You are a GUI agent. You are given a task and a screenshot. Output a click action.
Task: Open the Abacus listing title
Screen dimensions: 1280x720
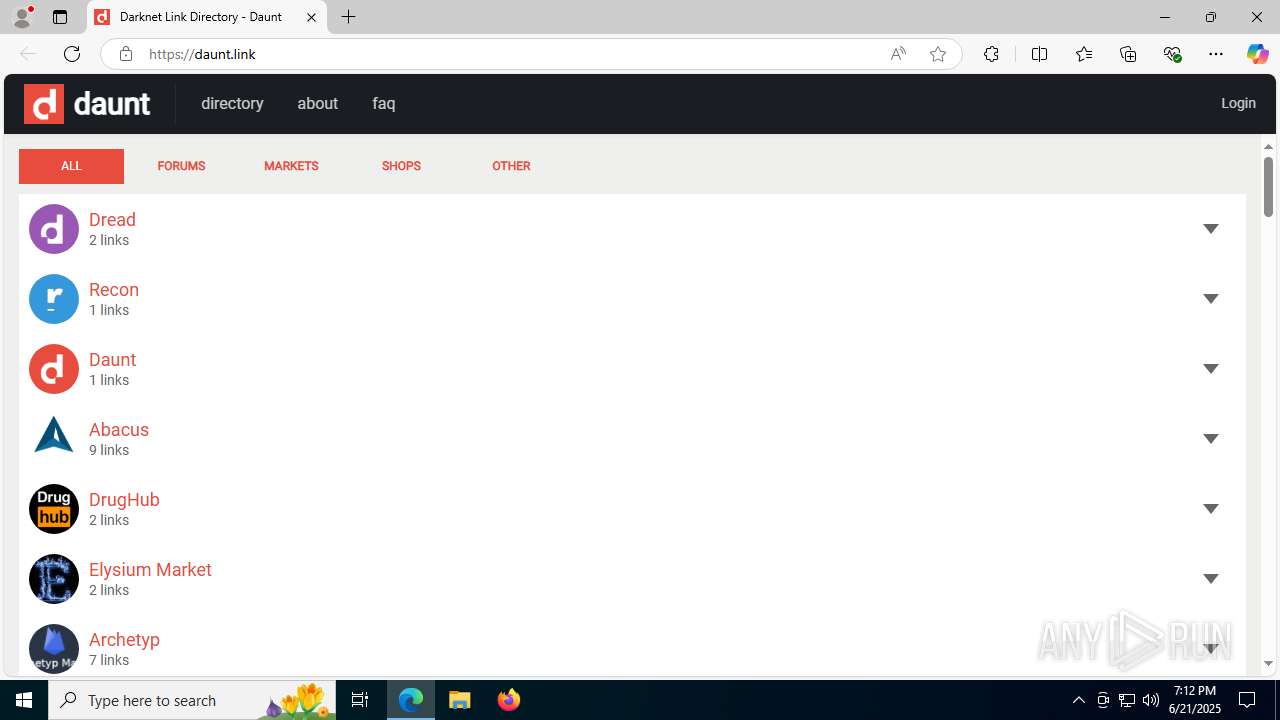point(119,430)
